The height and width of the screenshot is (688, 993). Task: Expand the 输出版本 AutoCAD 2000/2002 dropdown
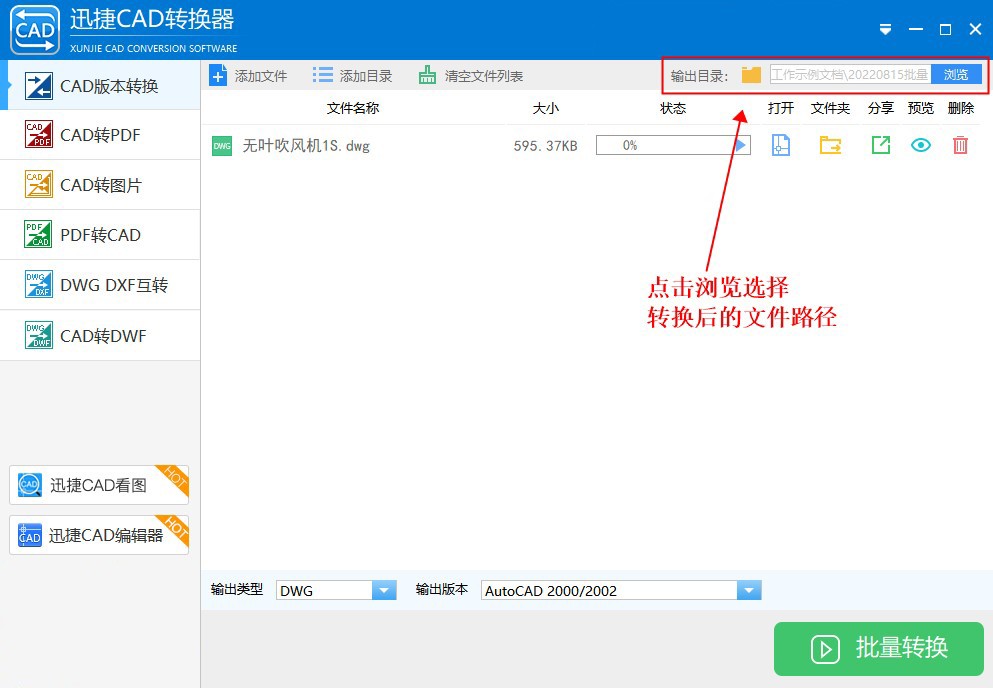coord(749,590)
